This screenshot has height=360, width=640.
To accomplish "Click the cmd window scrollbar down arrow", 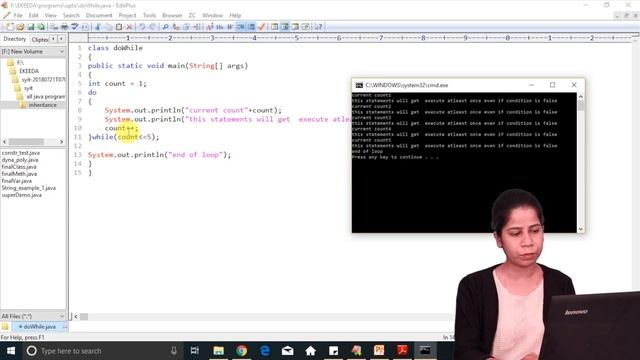I will [580, 229].
